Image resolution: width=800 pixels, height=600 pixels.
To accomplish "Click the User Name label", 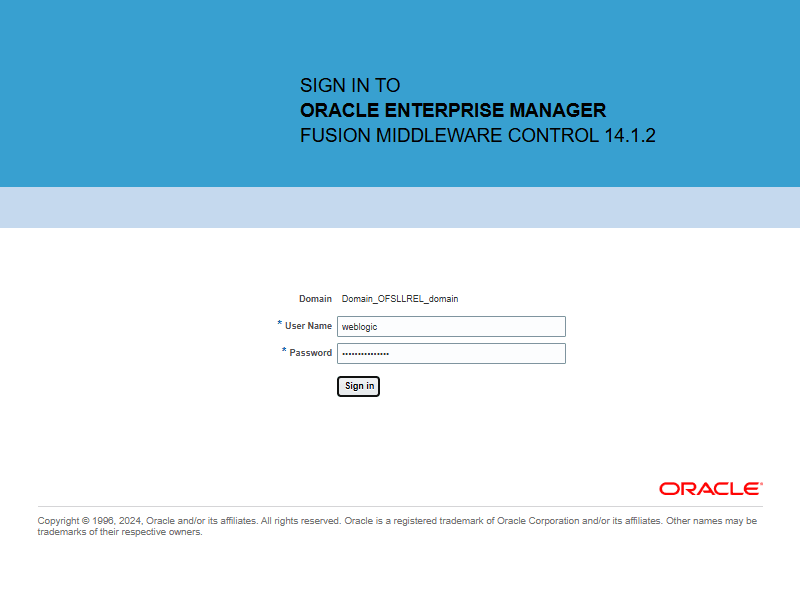I will 308,326.
